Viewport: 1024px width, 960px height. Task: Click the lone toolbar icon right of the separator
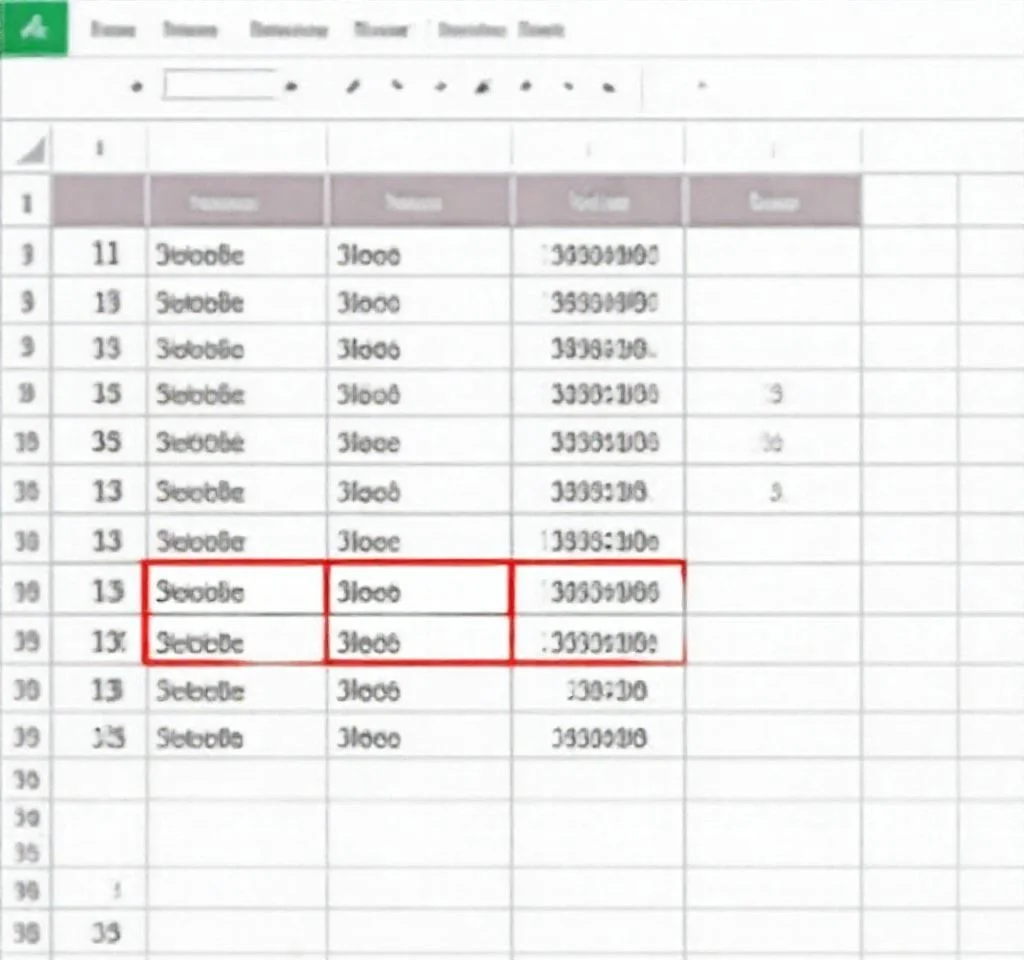[x=702, y=87]
